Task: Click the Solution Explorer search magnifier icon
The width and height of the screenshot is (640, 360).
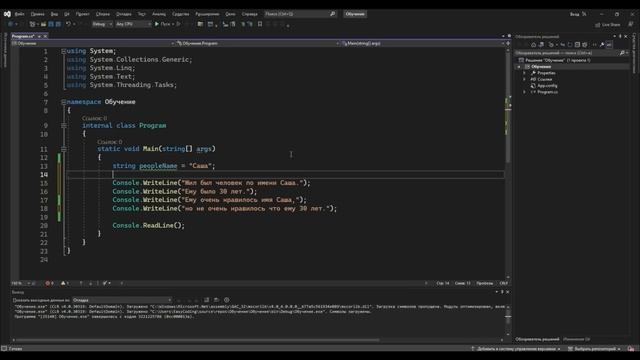Action: pyautogui.click(x=622, y=53)
